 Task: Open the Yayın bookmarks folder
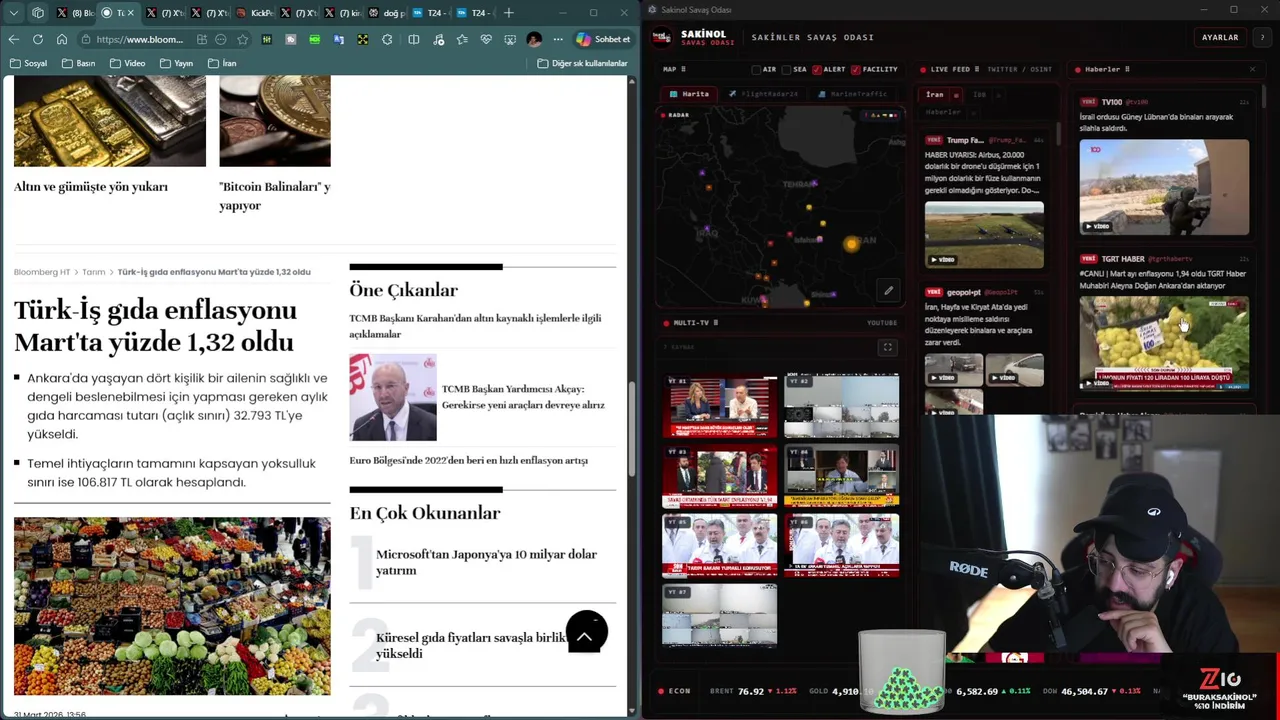pos(176,63)
